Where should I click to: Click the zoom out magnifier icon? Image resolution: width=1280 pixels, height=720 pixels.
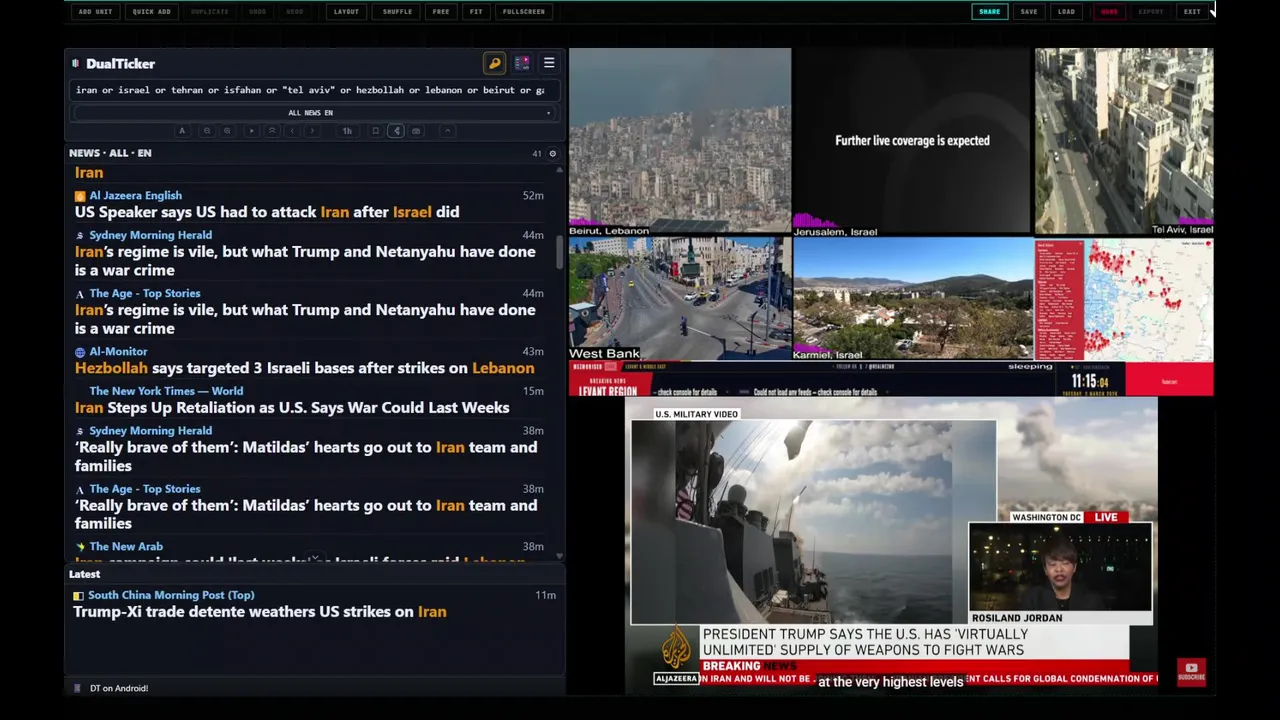click(207, 131)
